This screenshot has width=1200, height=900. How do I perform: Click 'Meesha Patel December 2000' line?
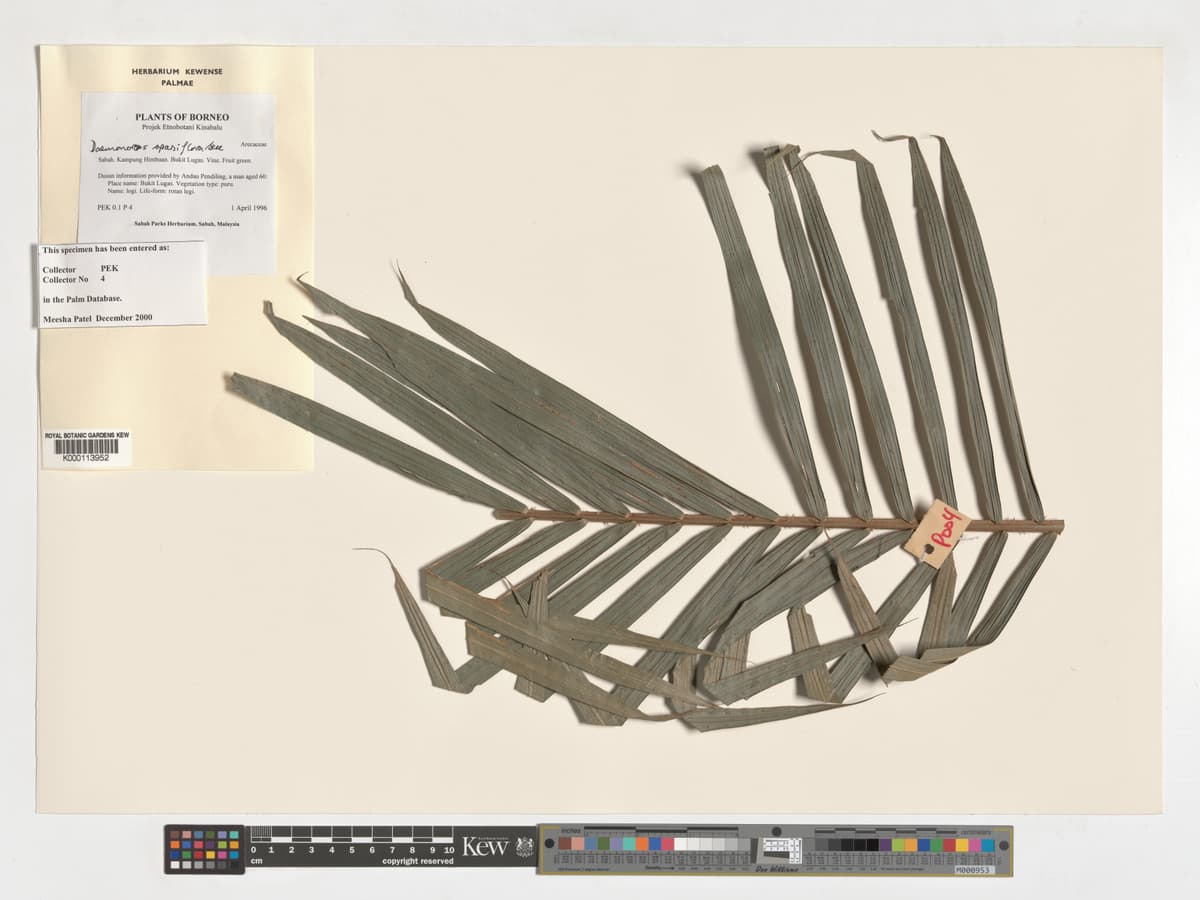[x=98, y=318]
